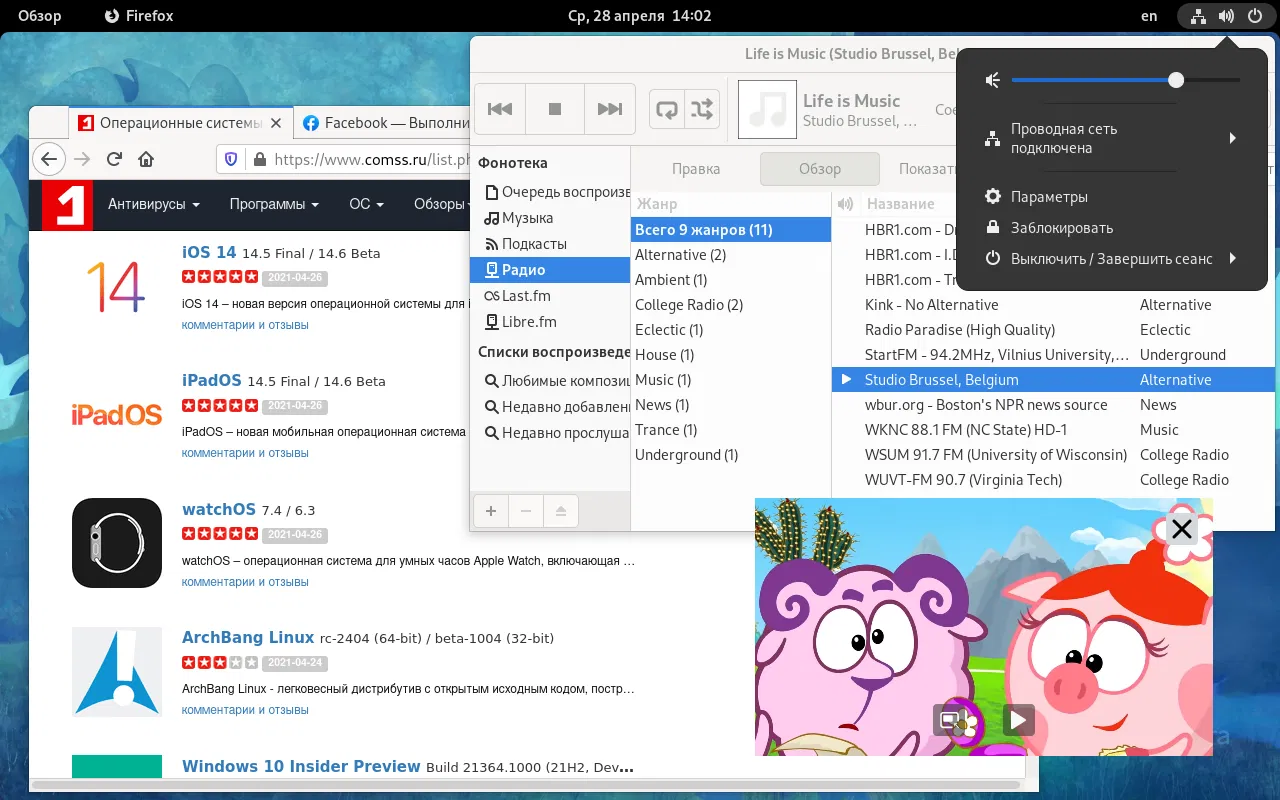Mute volume via system menu speaker icon

click(993, 80)
